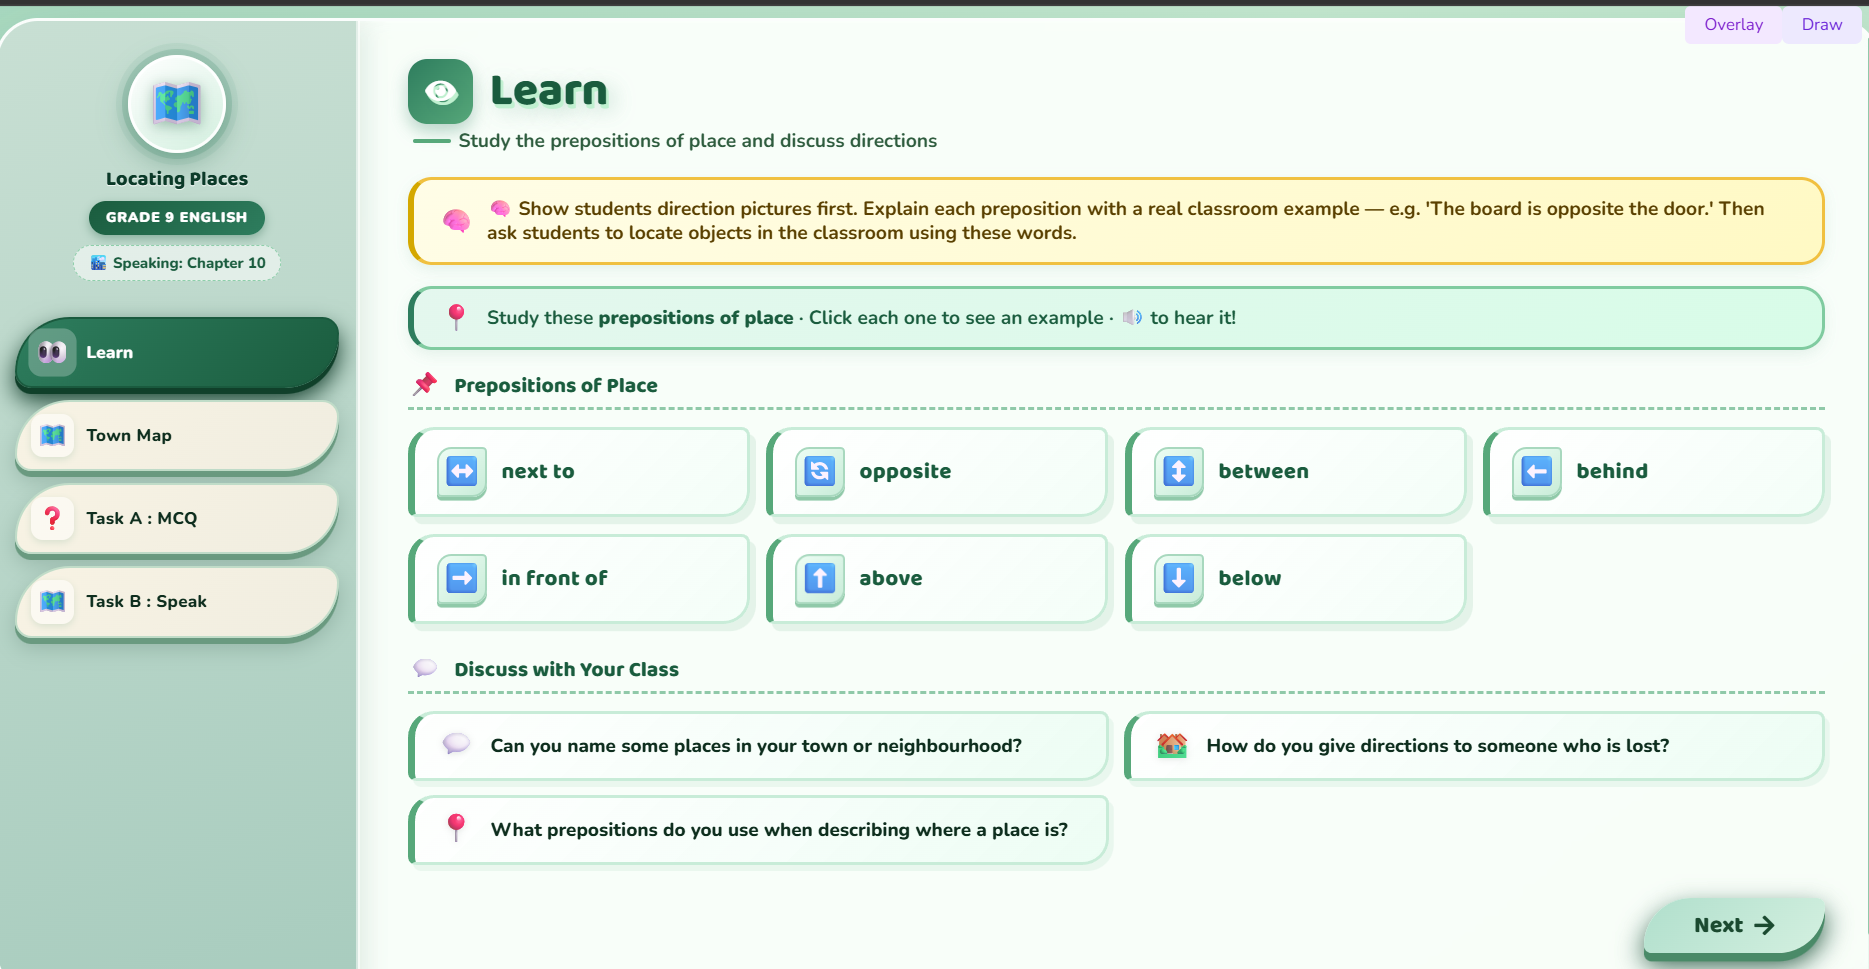This screenshot has height=969, width=1869.
Task: Click the speech bubble icon in places question
Action: (456, 744)
